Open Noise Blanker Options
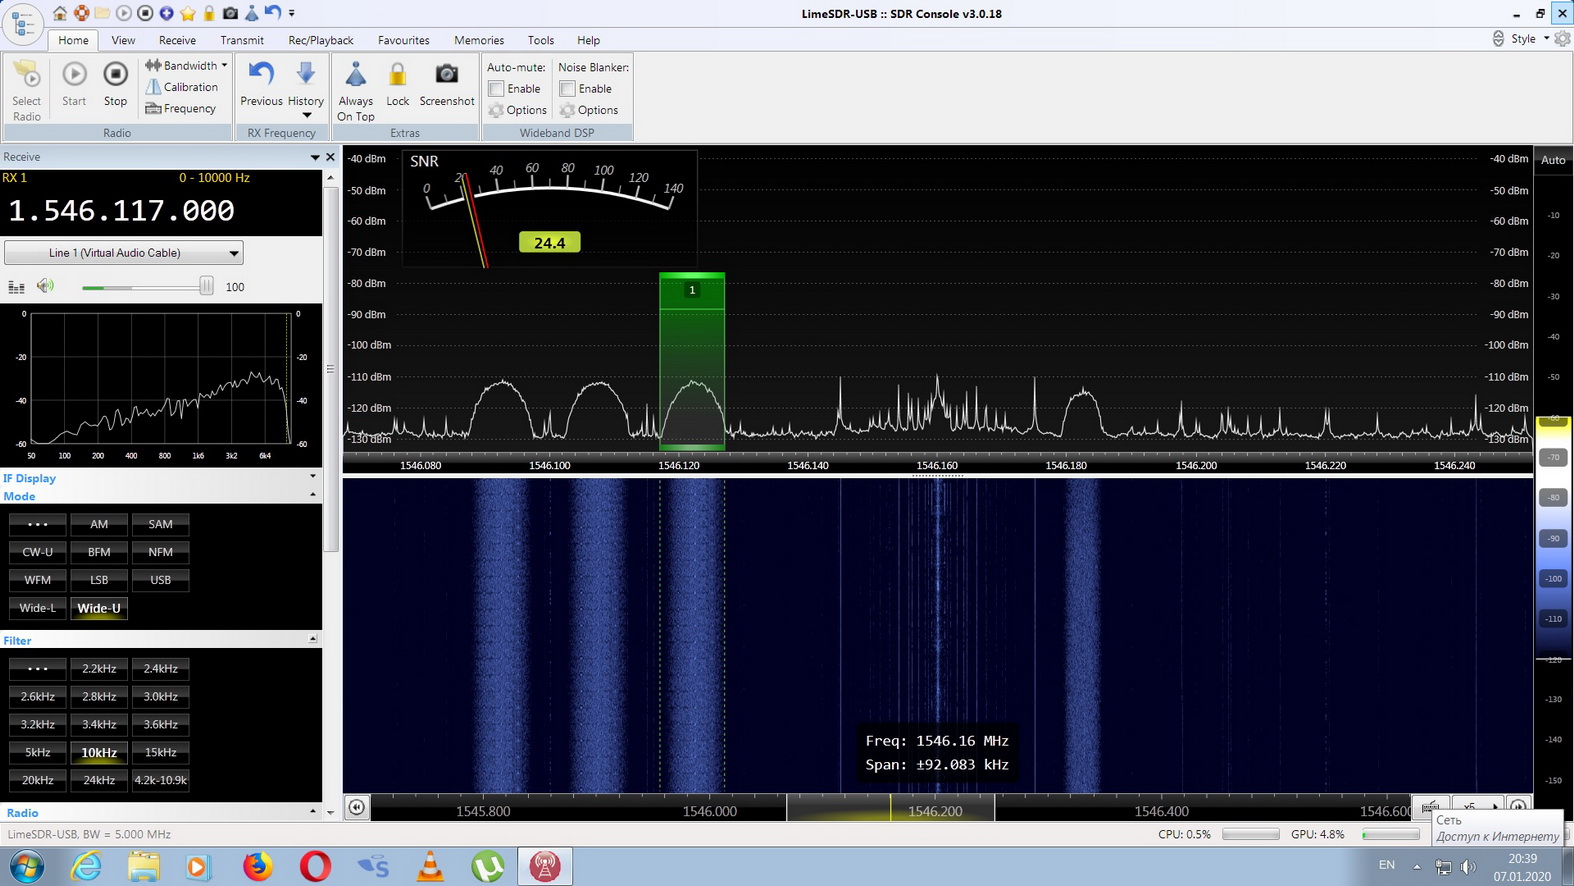1574x886 pixels. tap(588, 110)
